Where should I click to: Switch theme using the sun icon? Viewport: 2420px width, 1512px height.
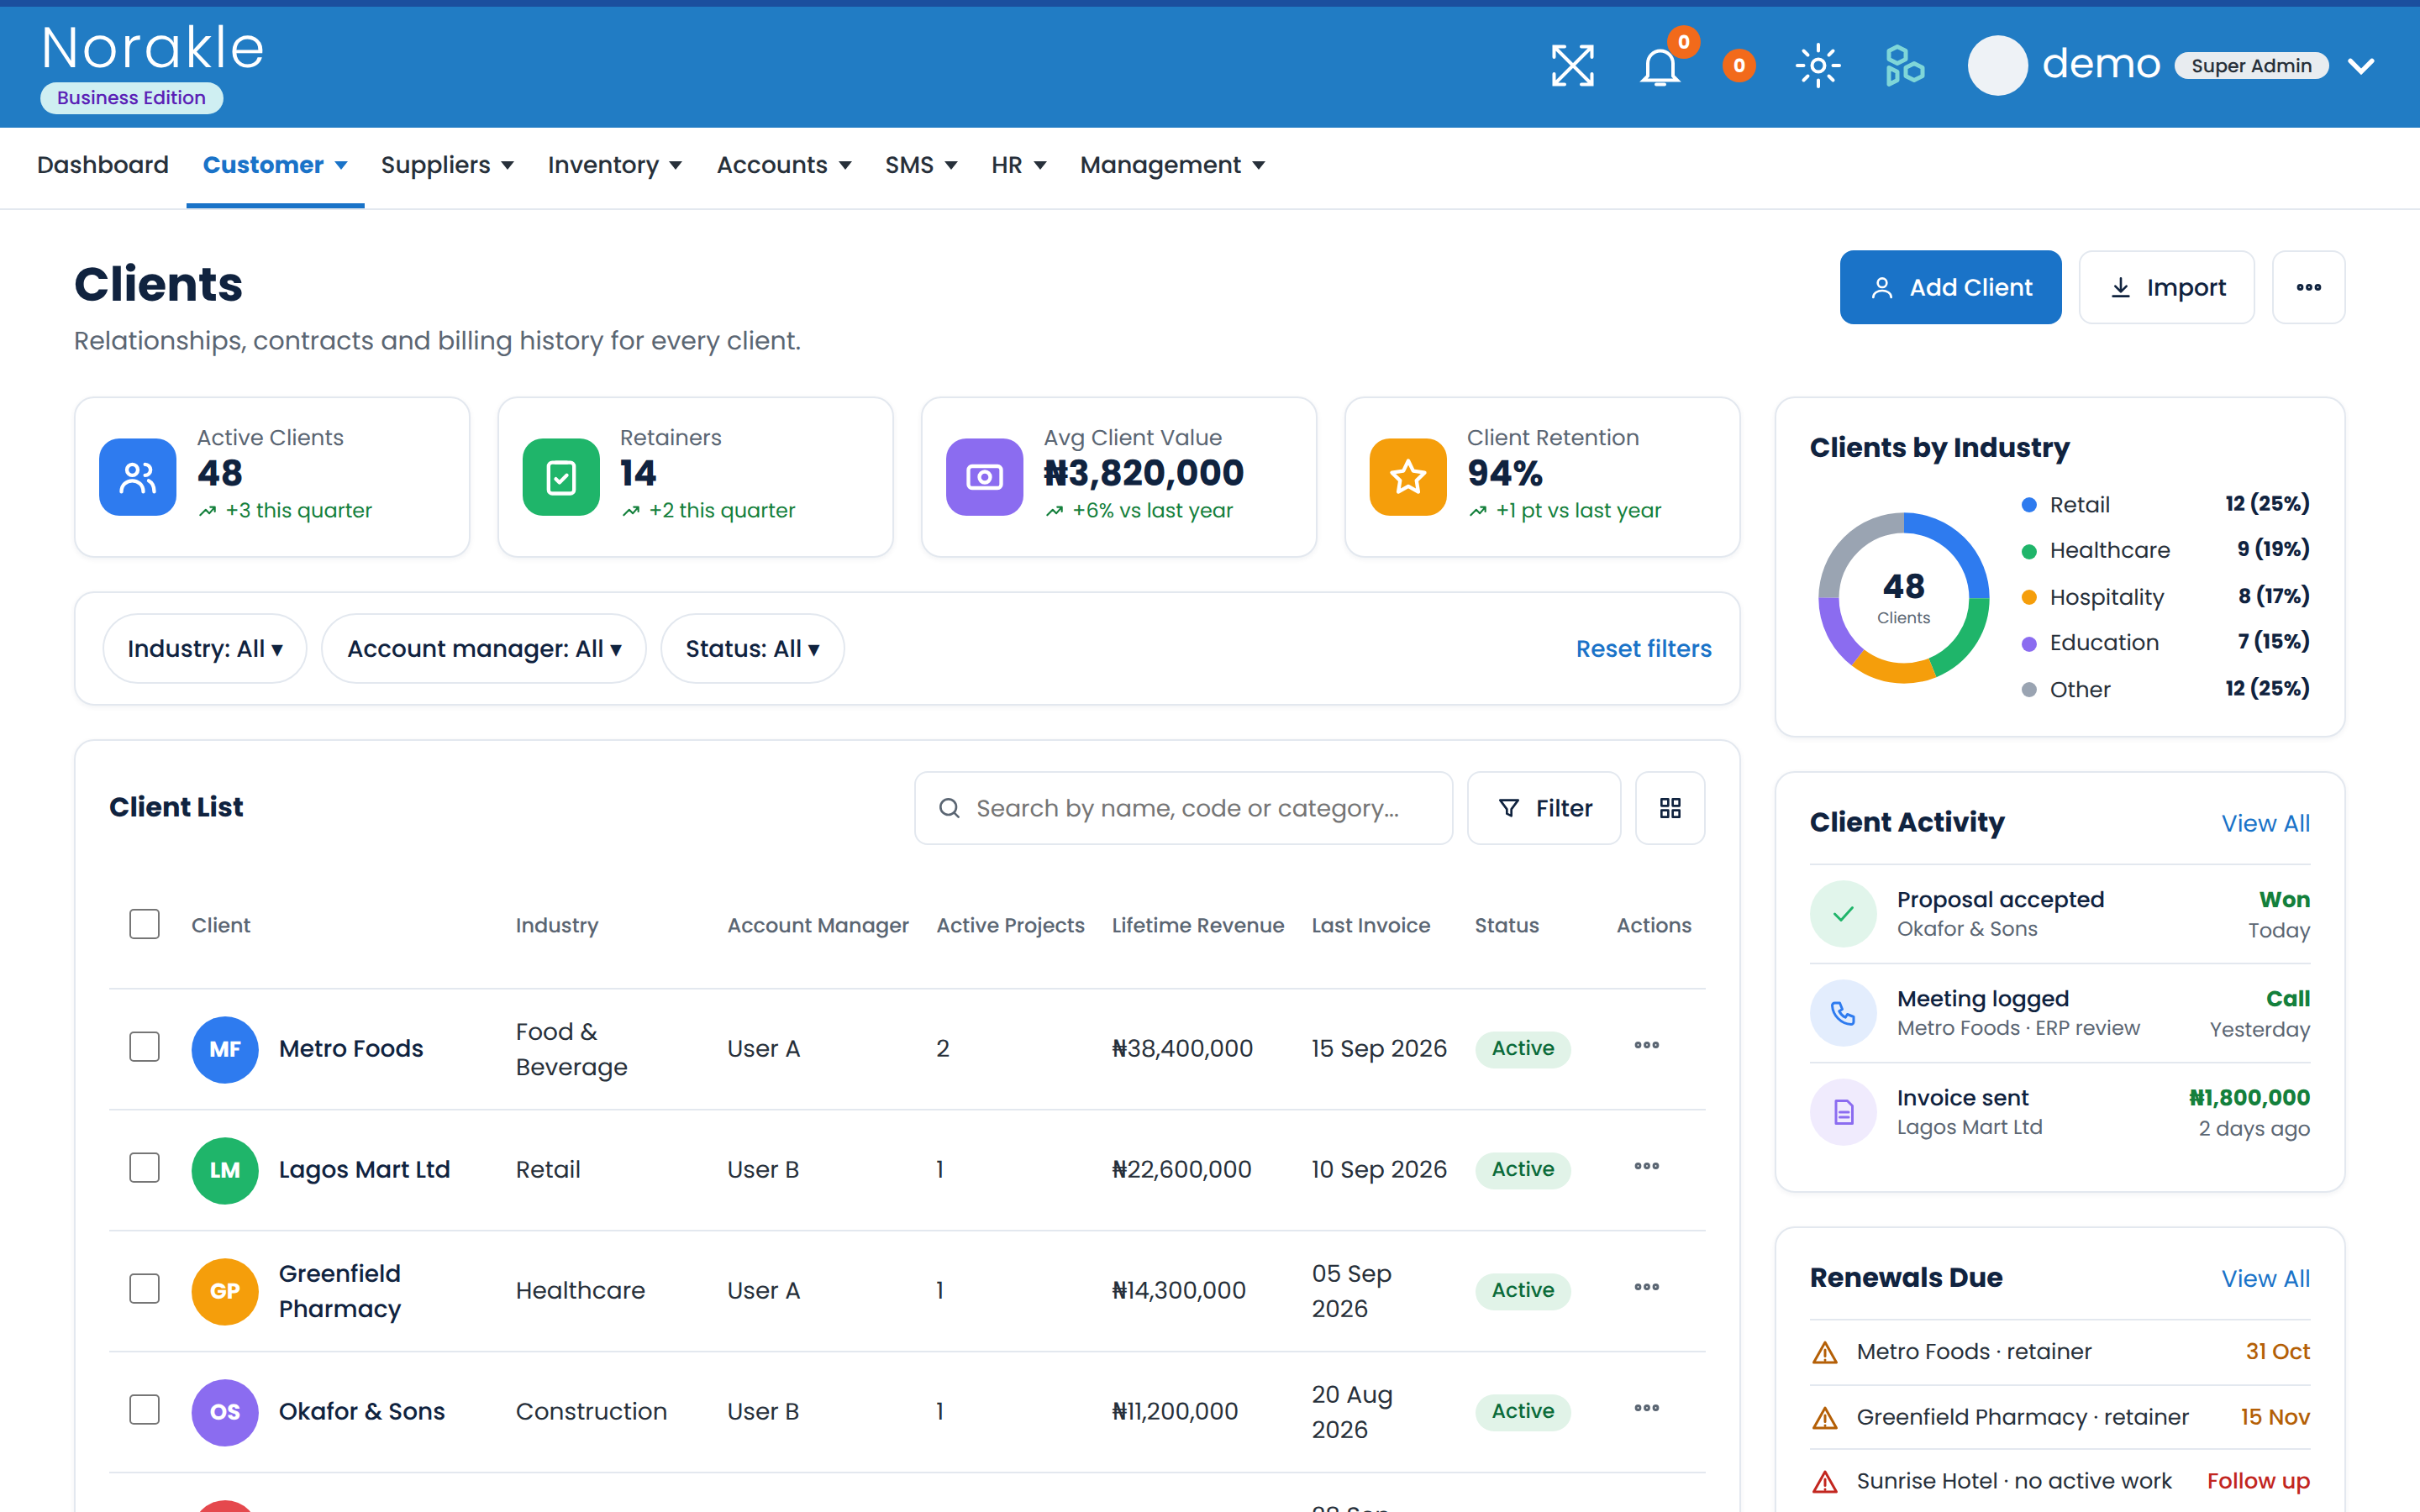coord(1818,66)
